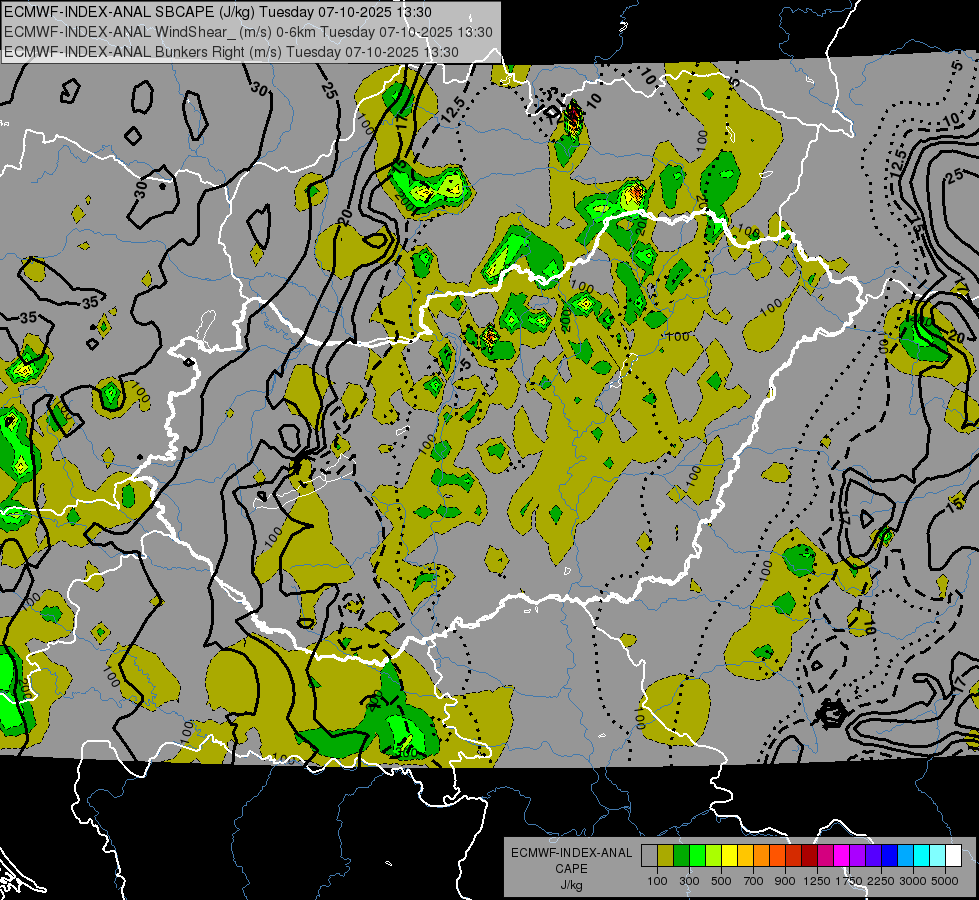Image resolution: width=979 pixels, height=900 pixels.
Task: Select the dark green legend swatch
Action: click(x=681, y=856)
